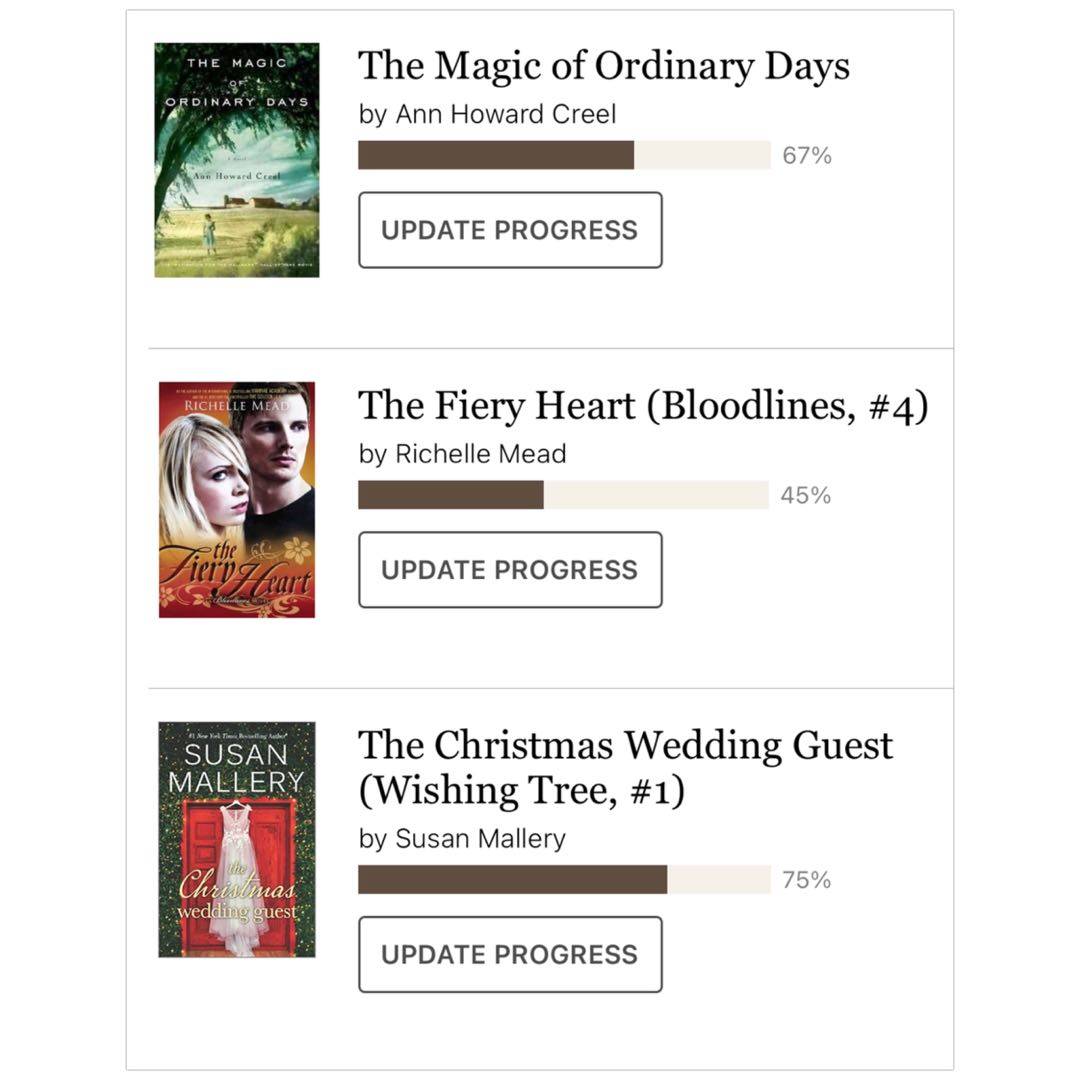
Task: Click the filled part of 45% progress bar
Action: [451, 495]
